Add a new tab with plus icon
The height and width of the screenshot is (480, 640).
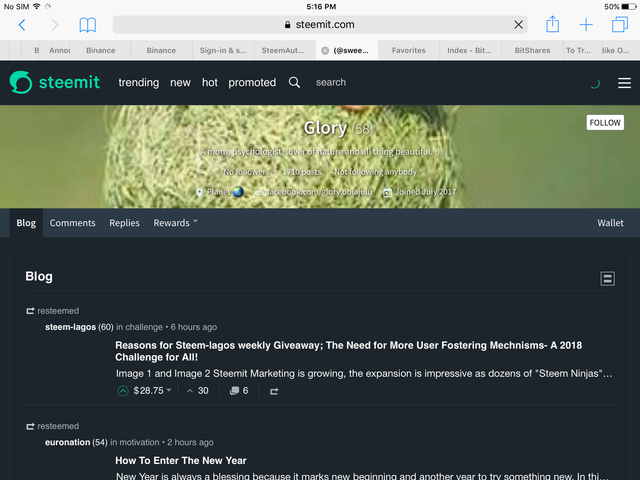pos(586,24)
